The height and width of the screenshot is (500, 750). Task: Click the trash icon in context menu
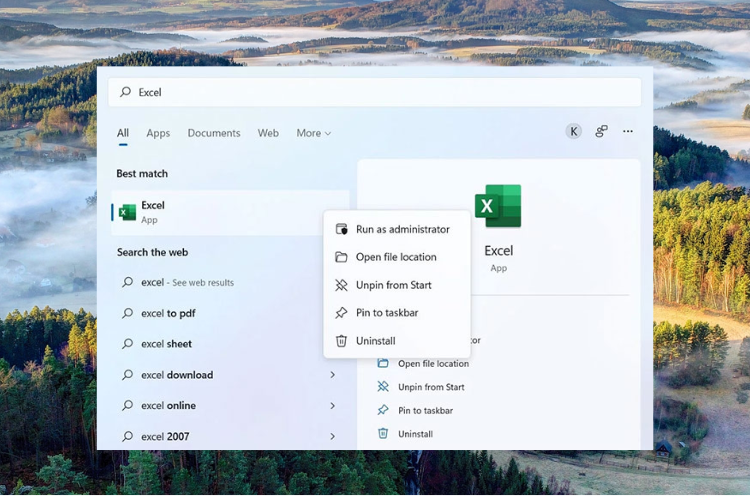341,341
